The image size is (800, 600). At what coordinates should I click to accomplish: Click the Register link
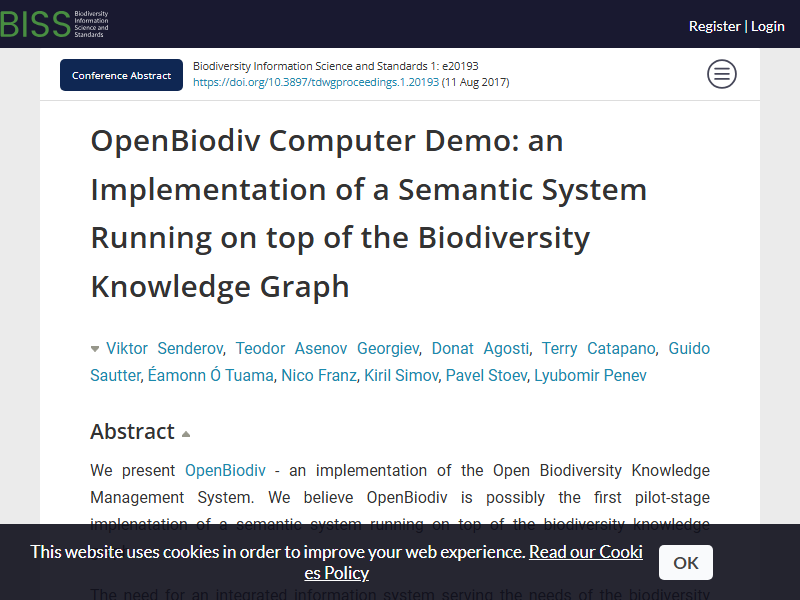pos(714,26)
